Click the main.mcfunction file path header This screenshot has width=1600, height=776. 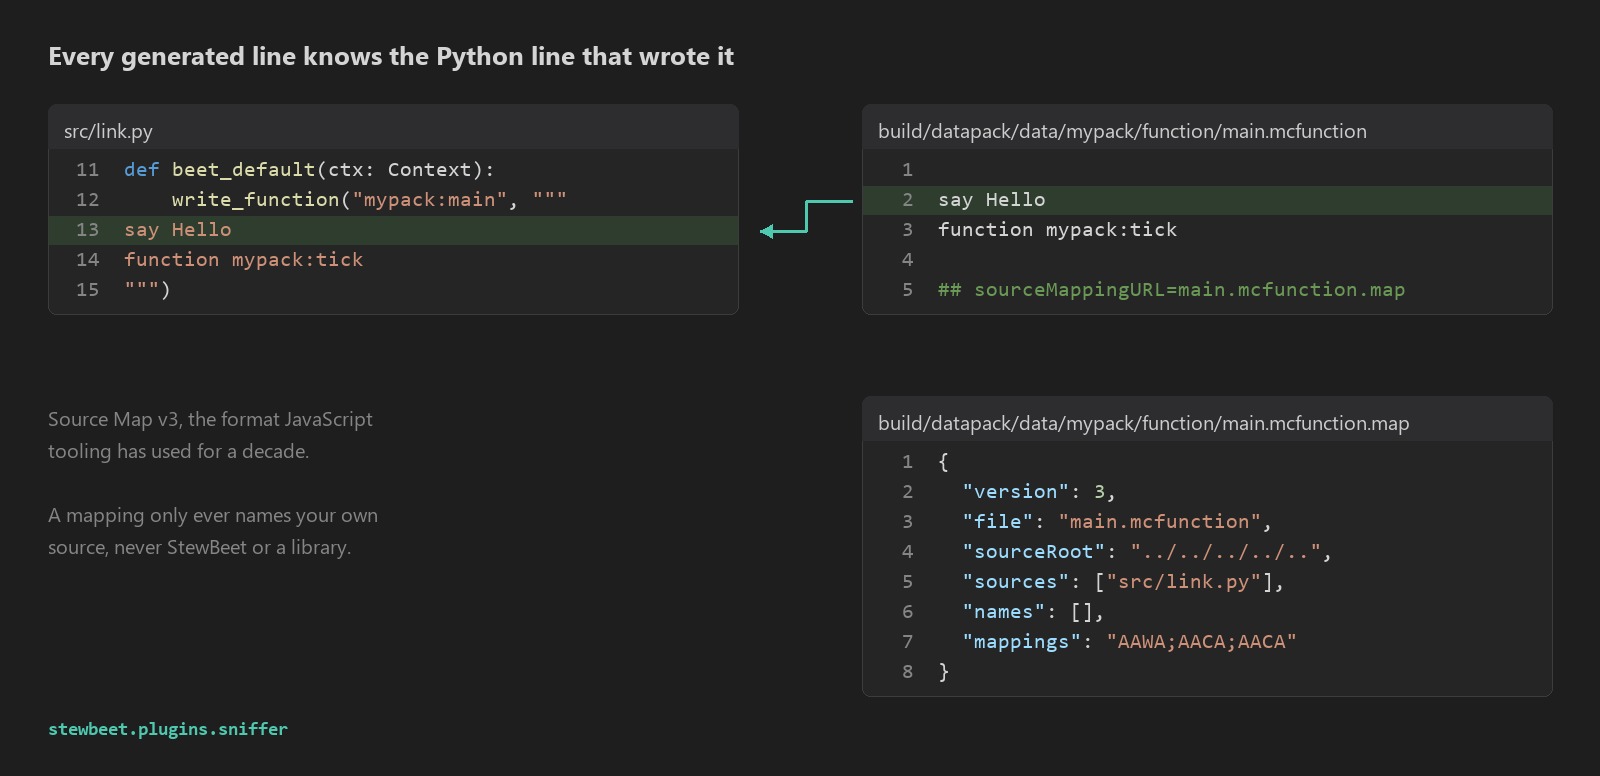1122,131
